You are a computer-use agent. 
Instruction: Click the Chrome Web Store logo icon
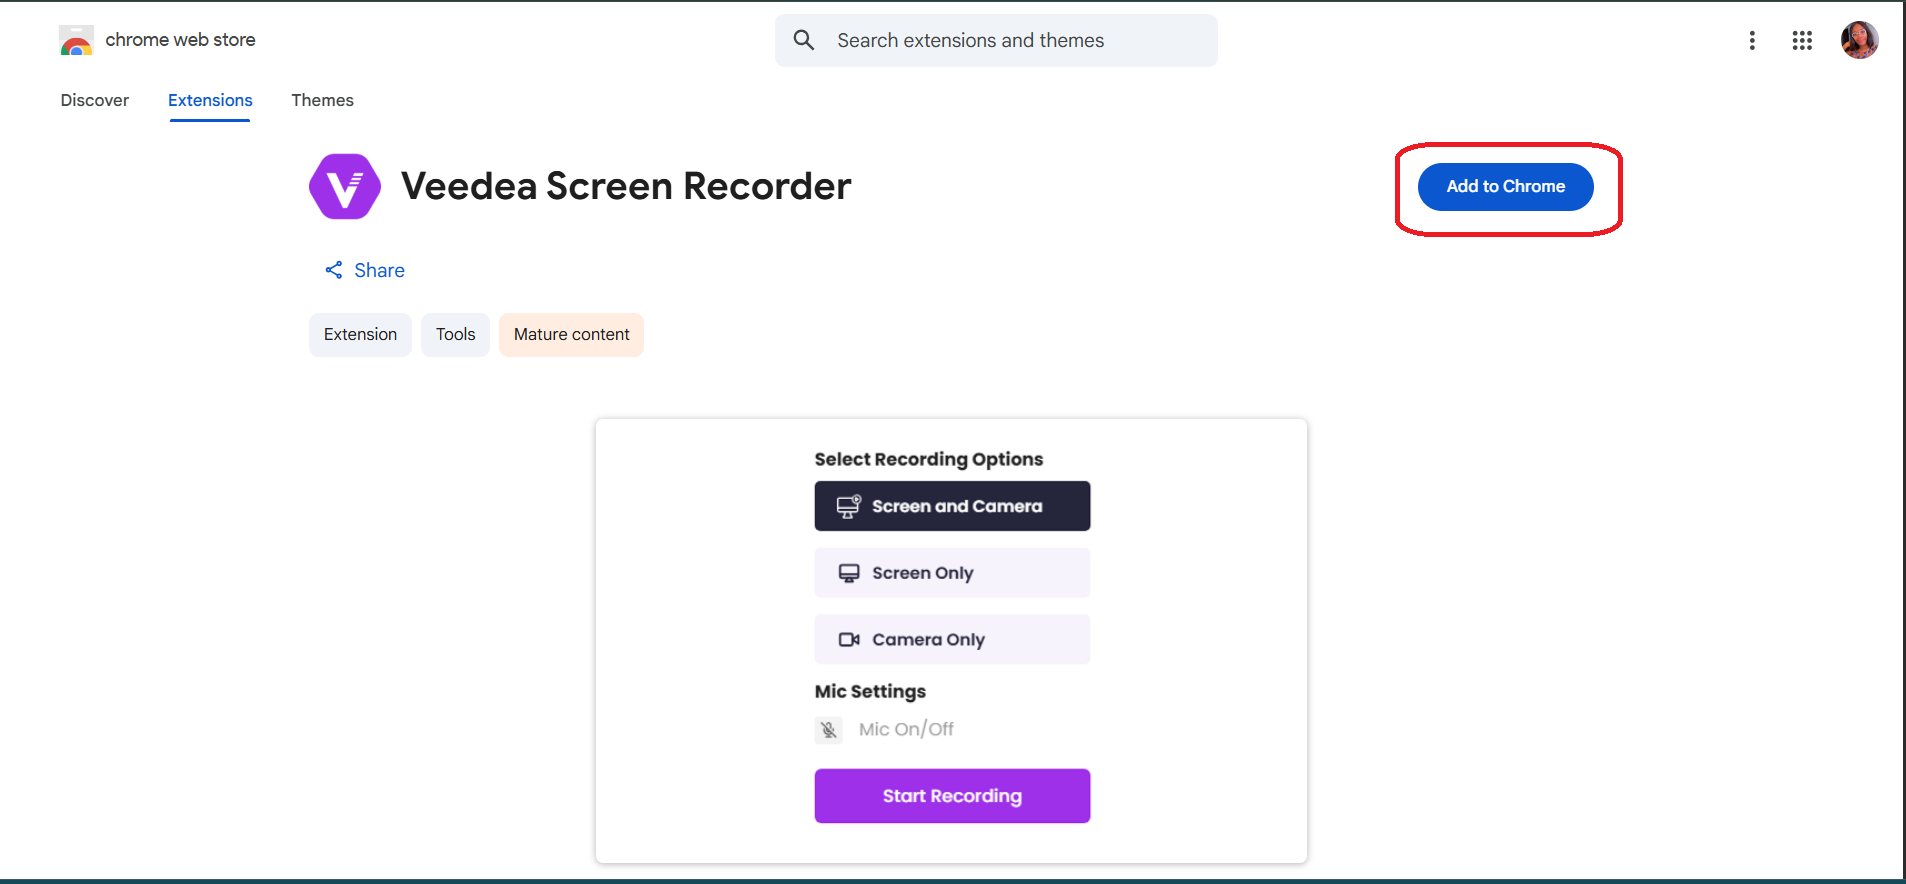(76, 40)
